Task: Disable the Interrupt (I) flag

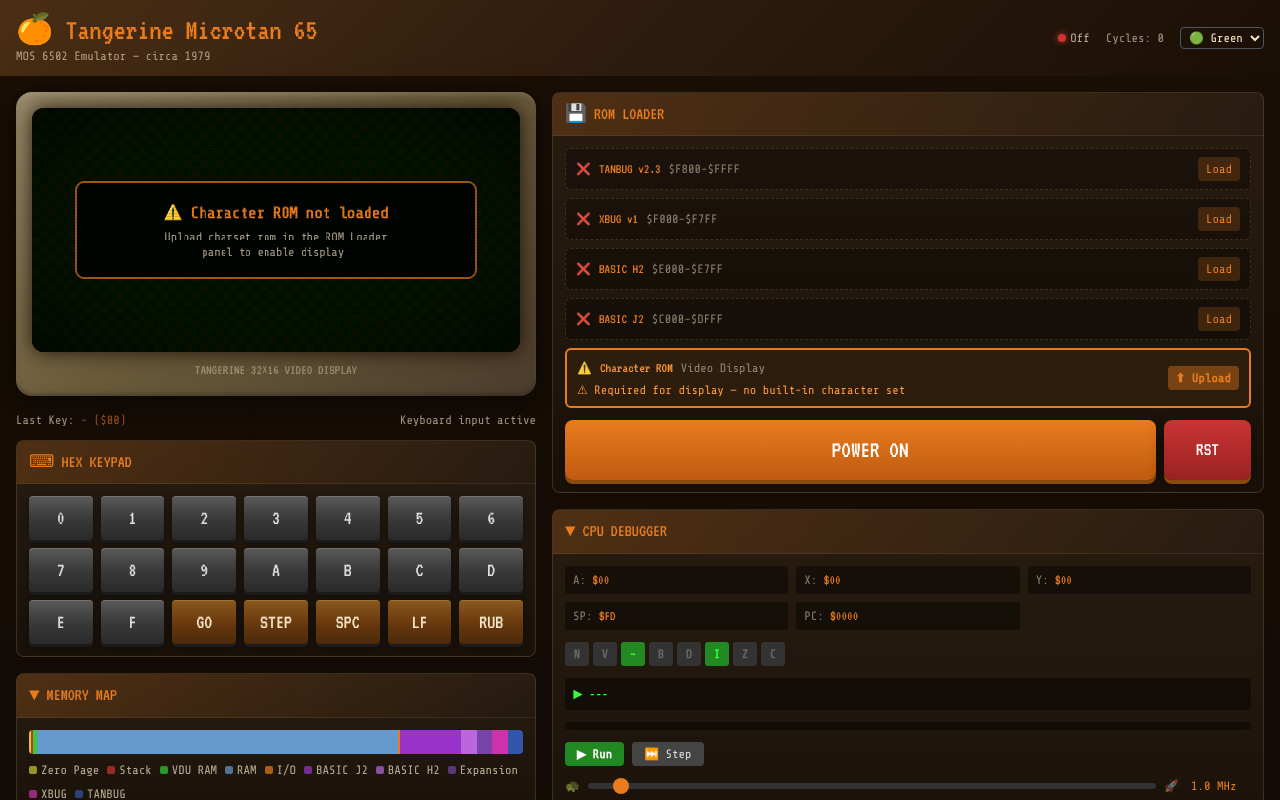Action: coord(717,653)
